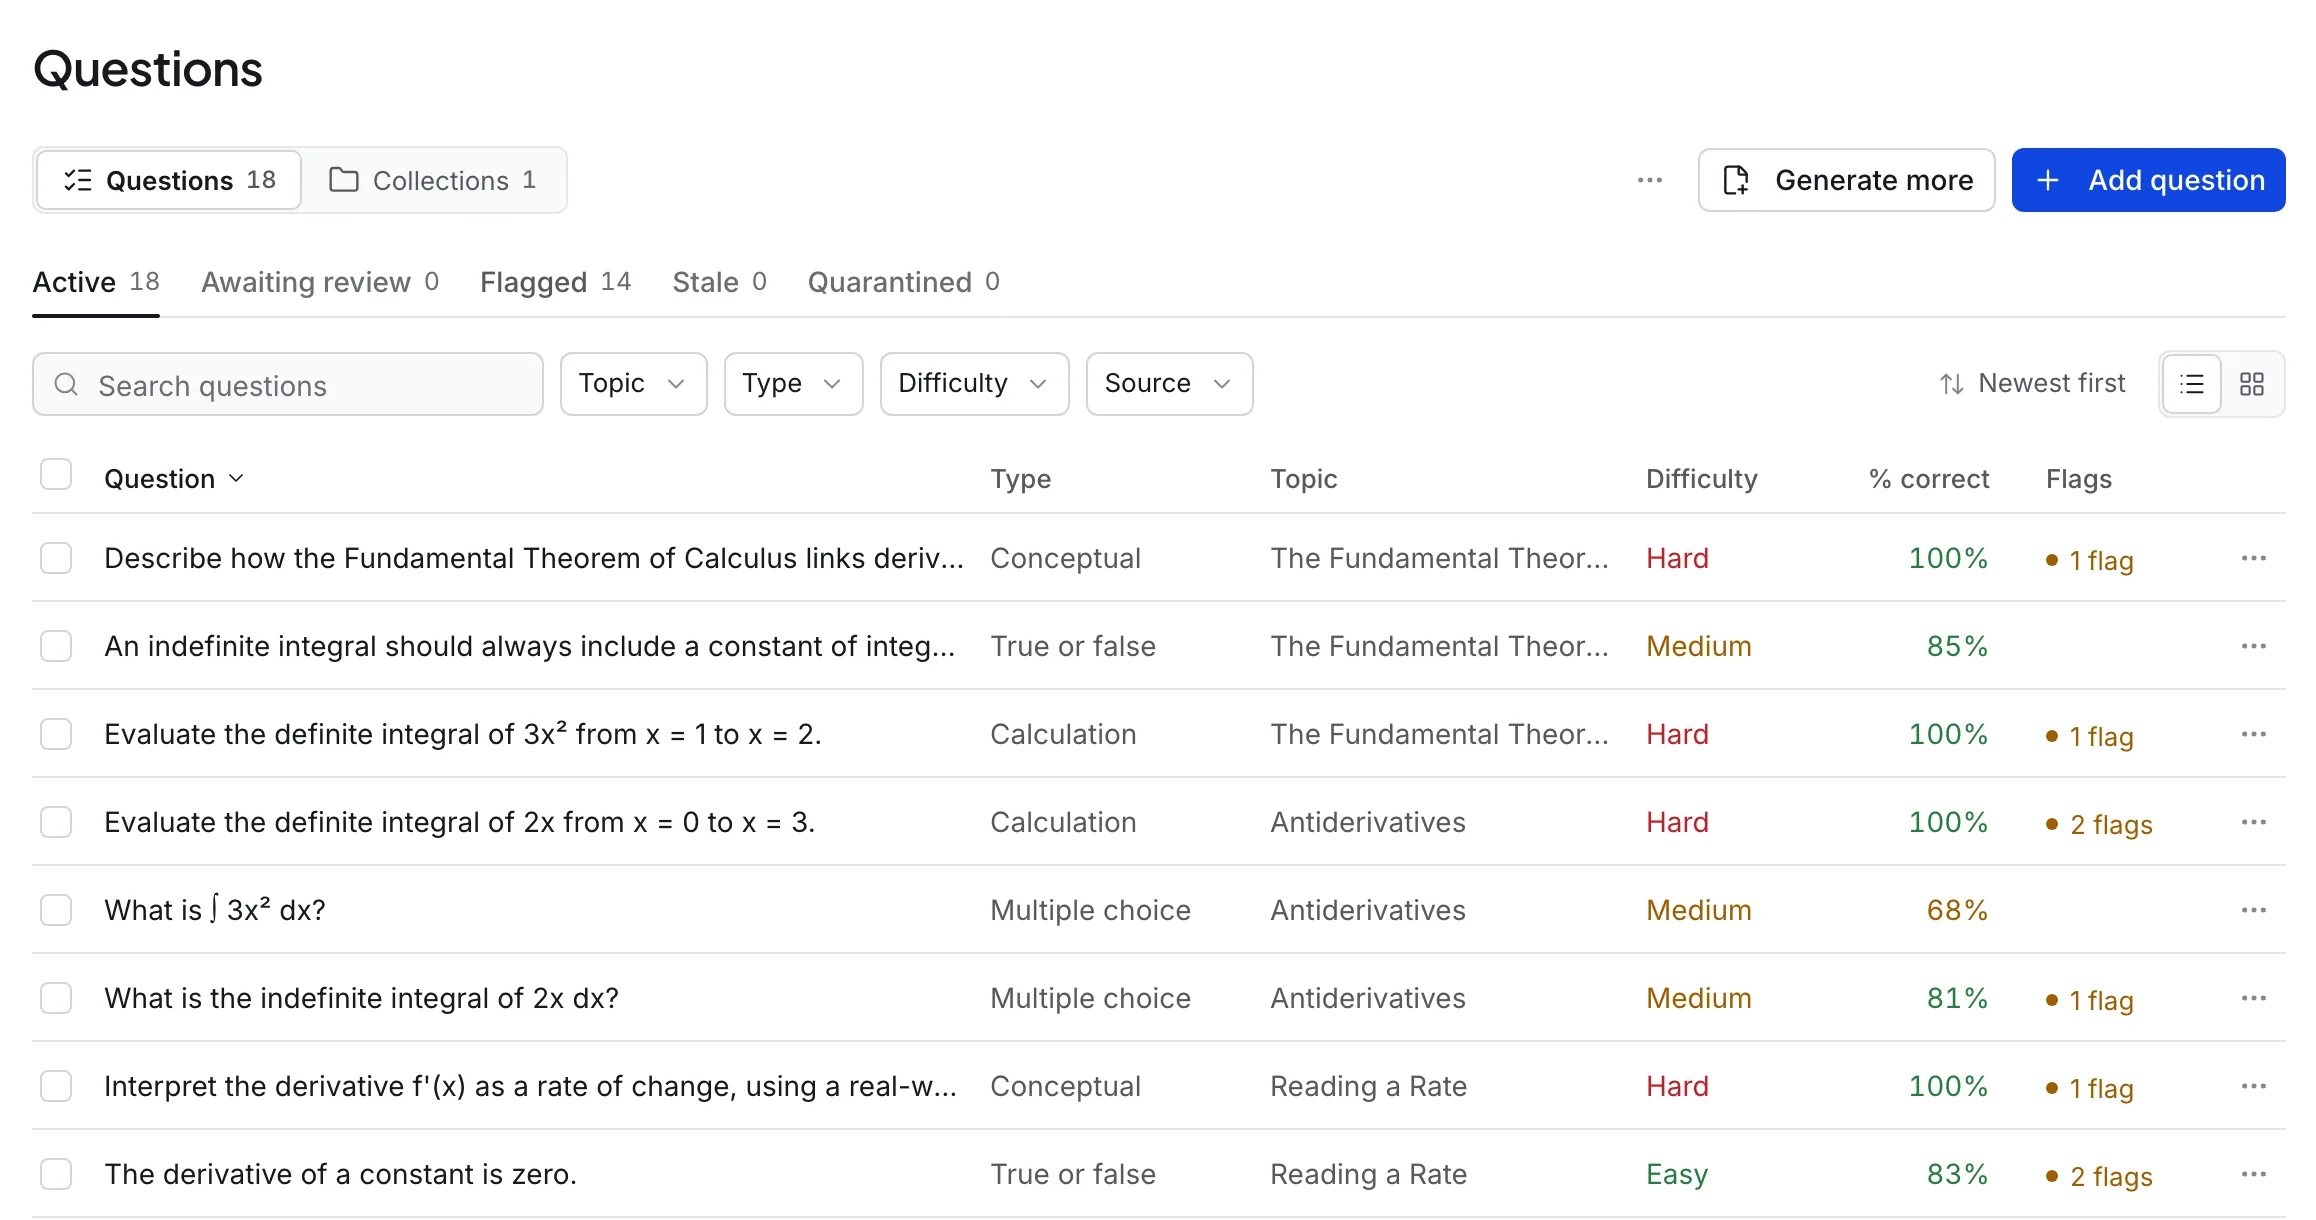This screenshot has width=2316, height=1220.
Task: Open row menu for 'indefinite integral of 2x dx'
Action: tap(2254, 998)
